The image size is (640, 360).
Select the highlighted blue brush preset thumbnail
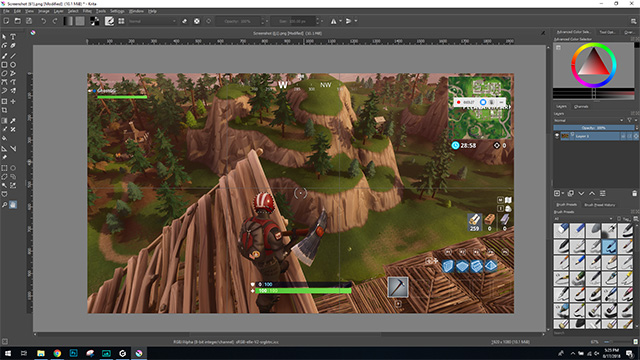pos(609,247)
